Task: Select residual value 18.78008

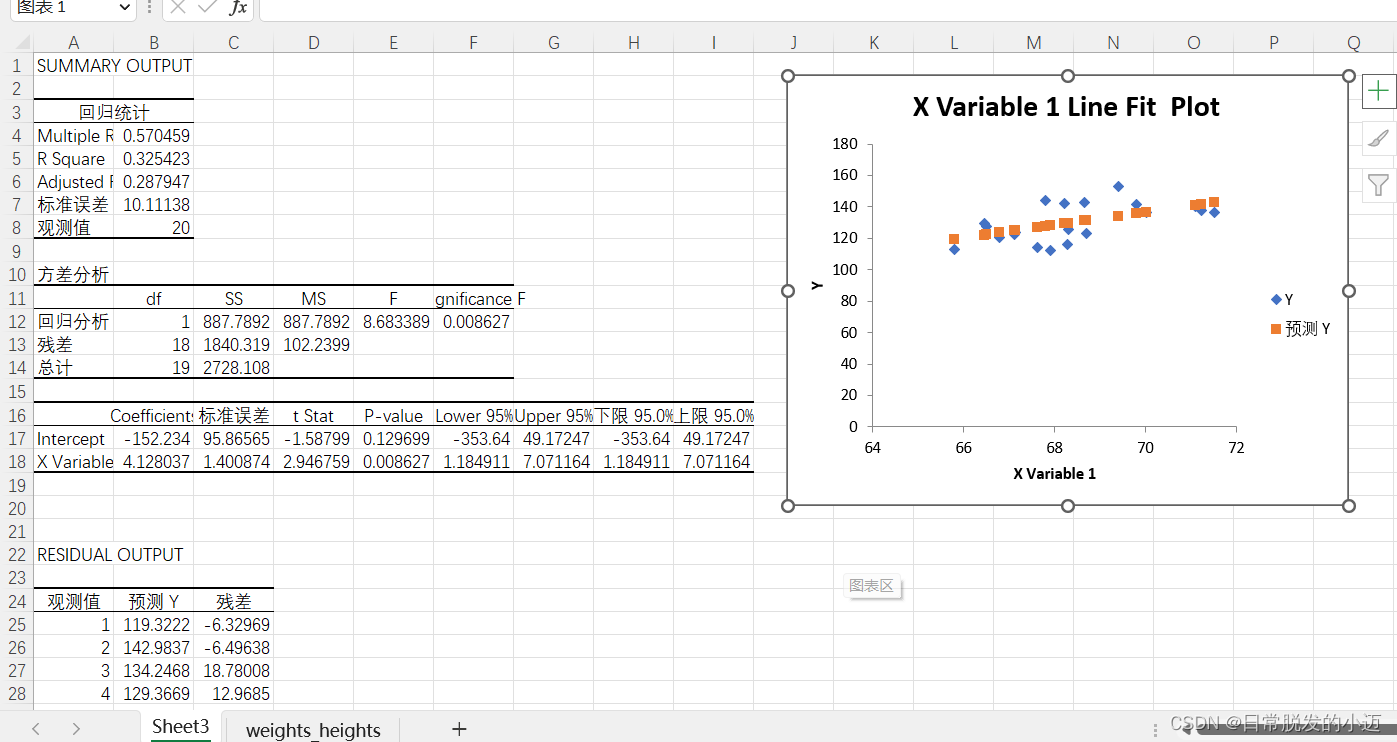Action: (233, 670)
